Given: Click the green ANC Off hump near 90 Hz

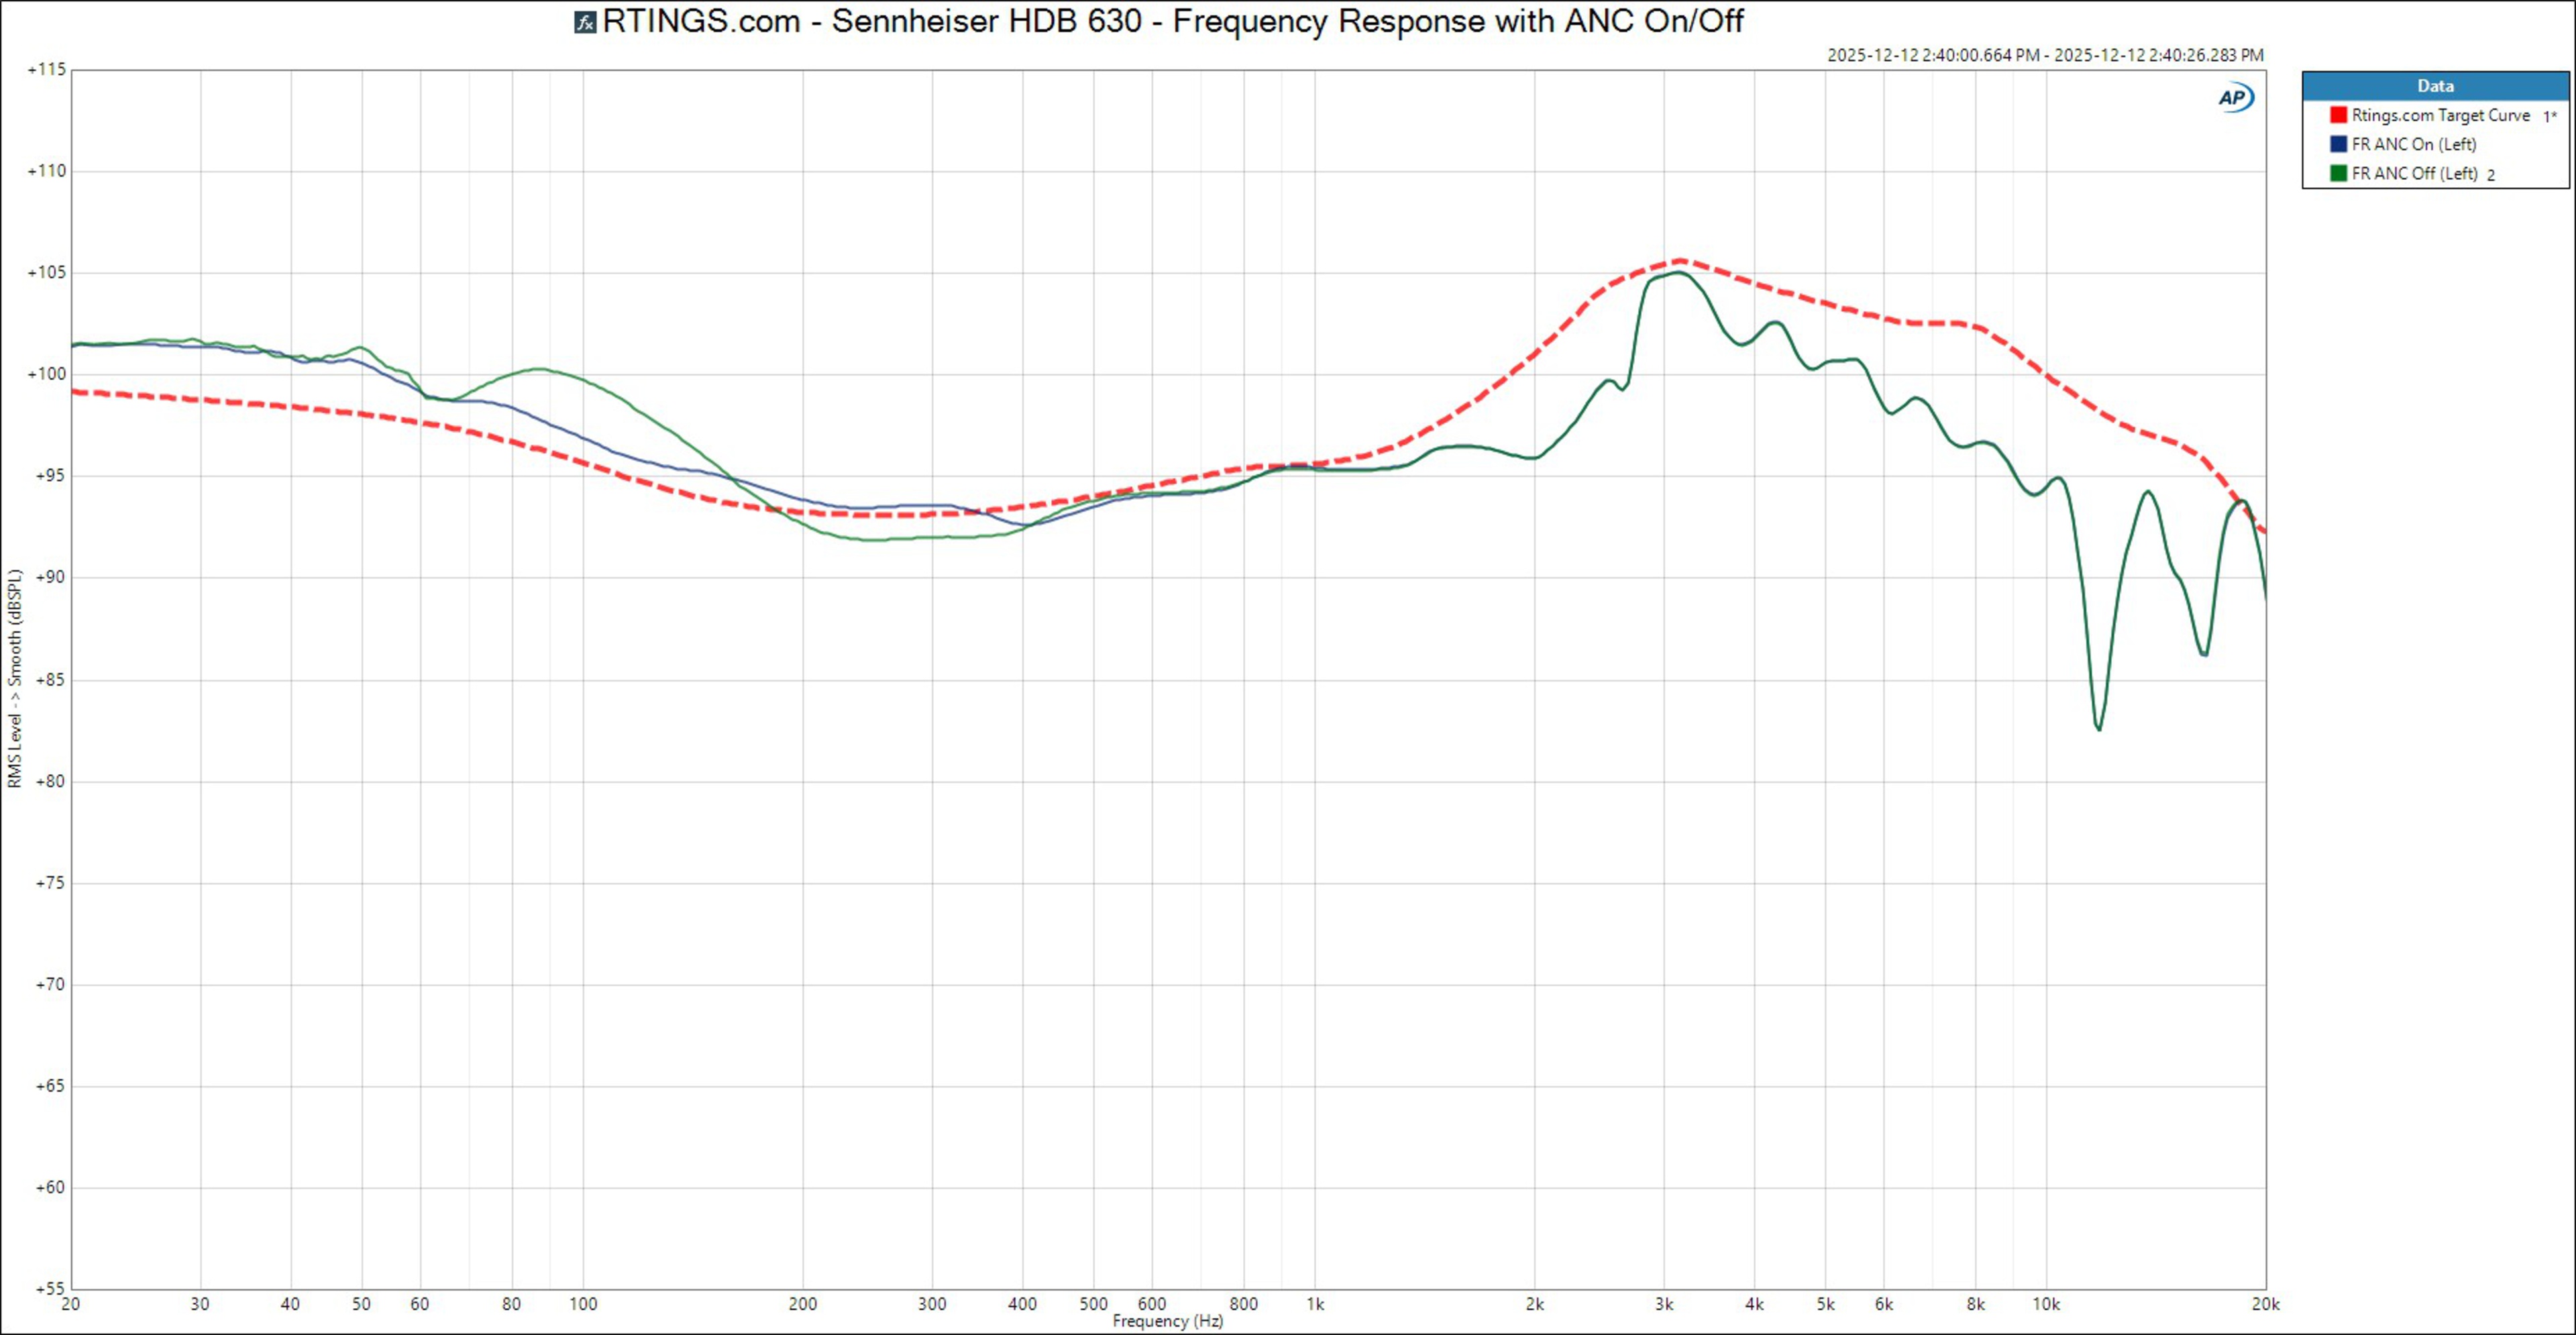Looking at the screenshot, I should (538, 369).
